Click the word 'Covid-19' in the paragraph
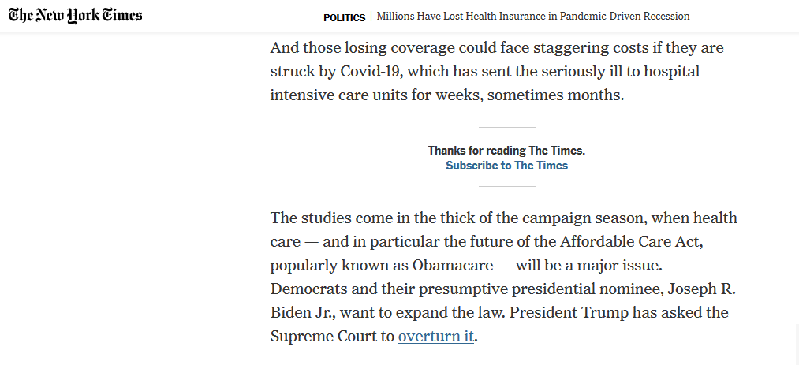The image size is (799, 365). (x=365, y=71)
